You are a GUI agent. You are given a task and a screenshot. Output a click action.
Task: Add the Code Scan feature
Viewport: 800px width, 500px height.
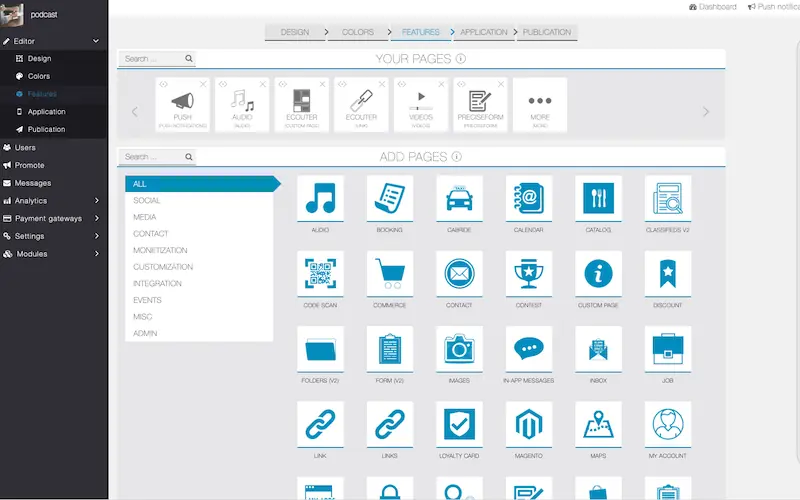[x=320, y=274]
